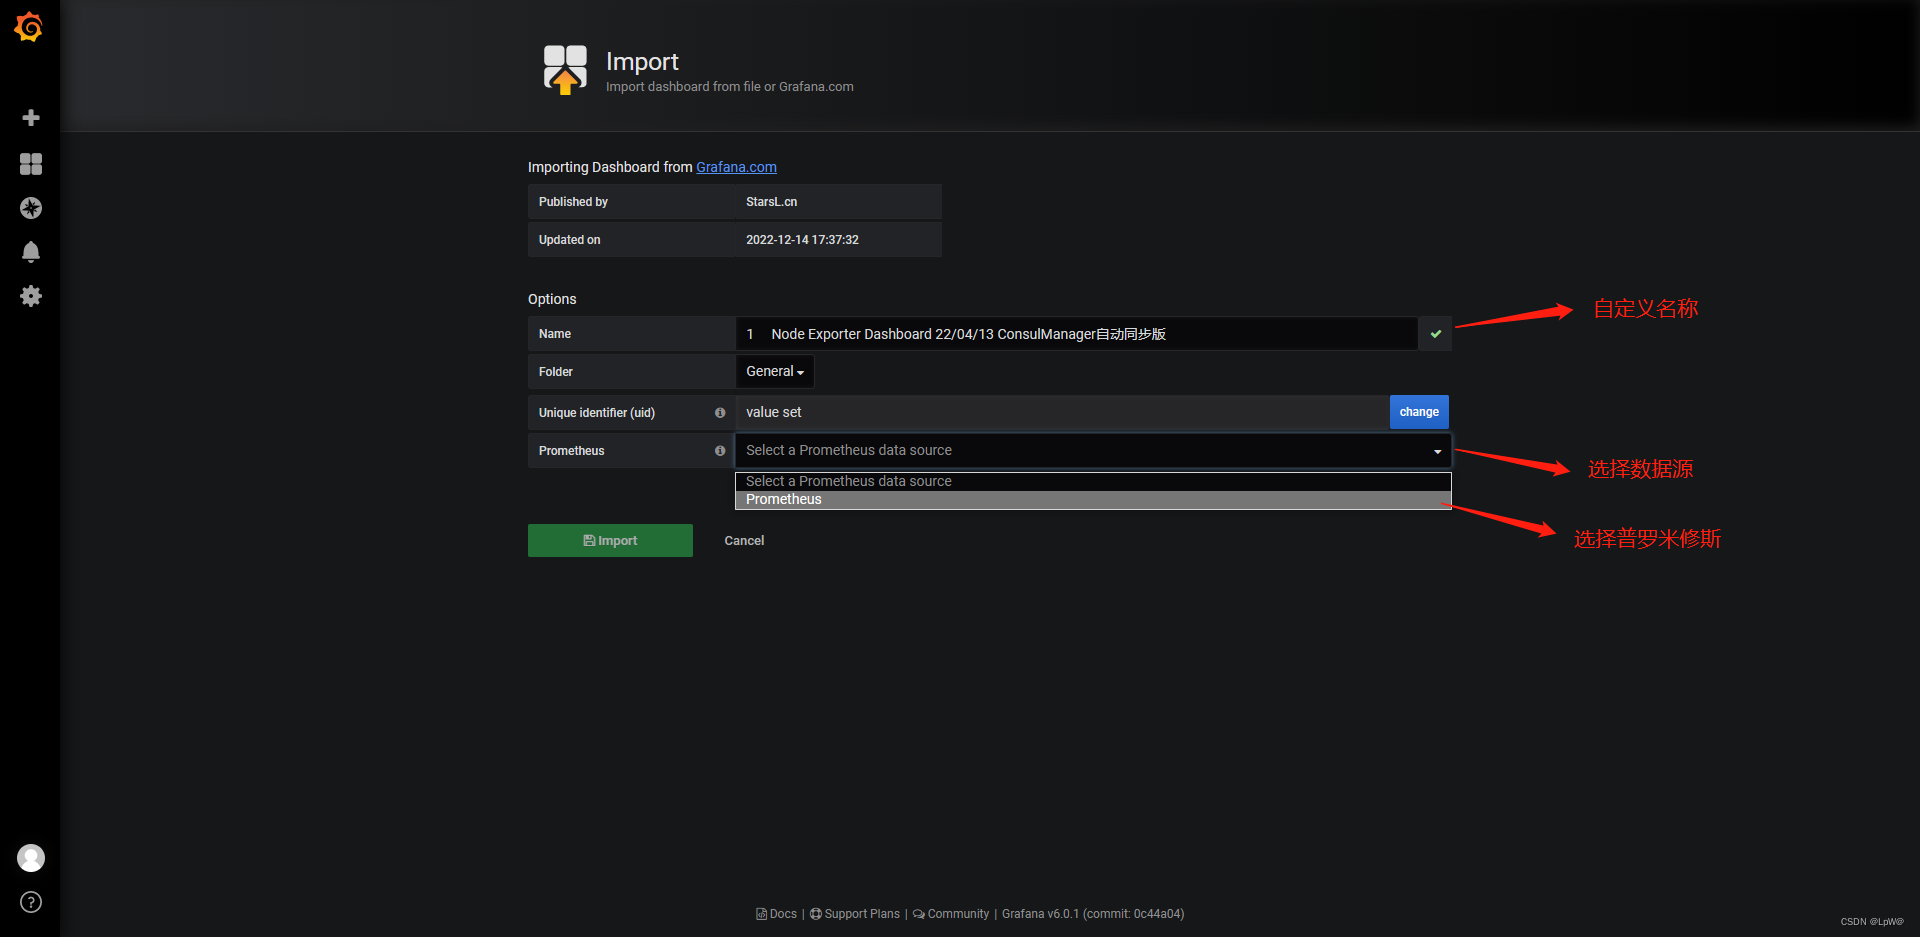
Task: Click in the dashboard Name input field
Action: tap(1076, 334)
